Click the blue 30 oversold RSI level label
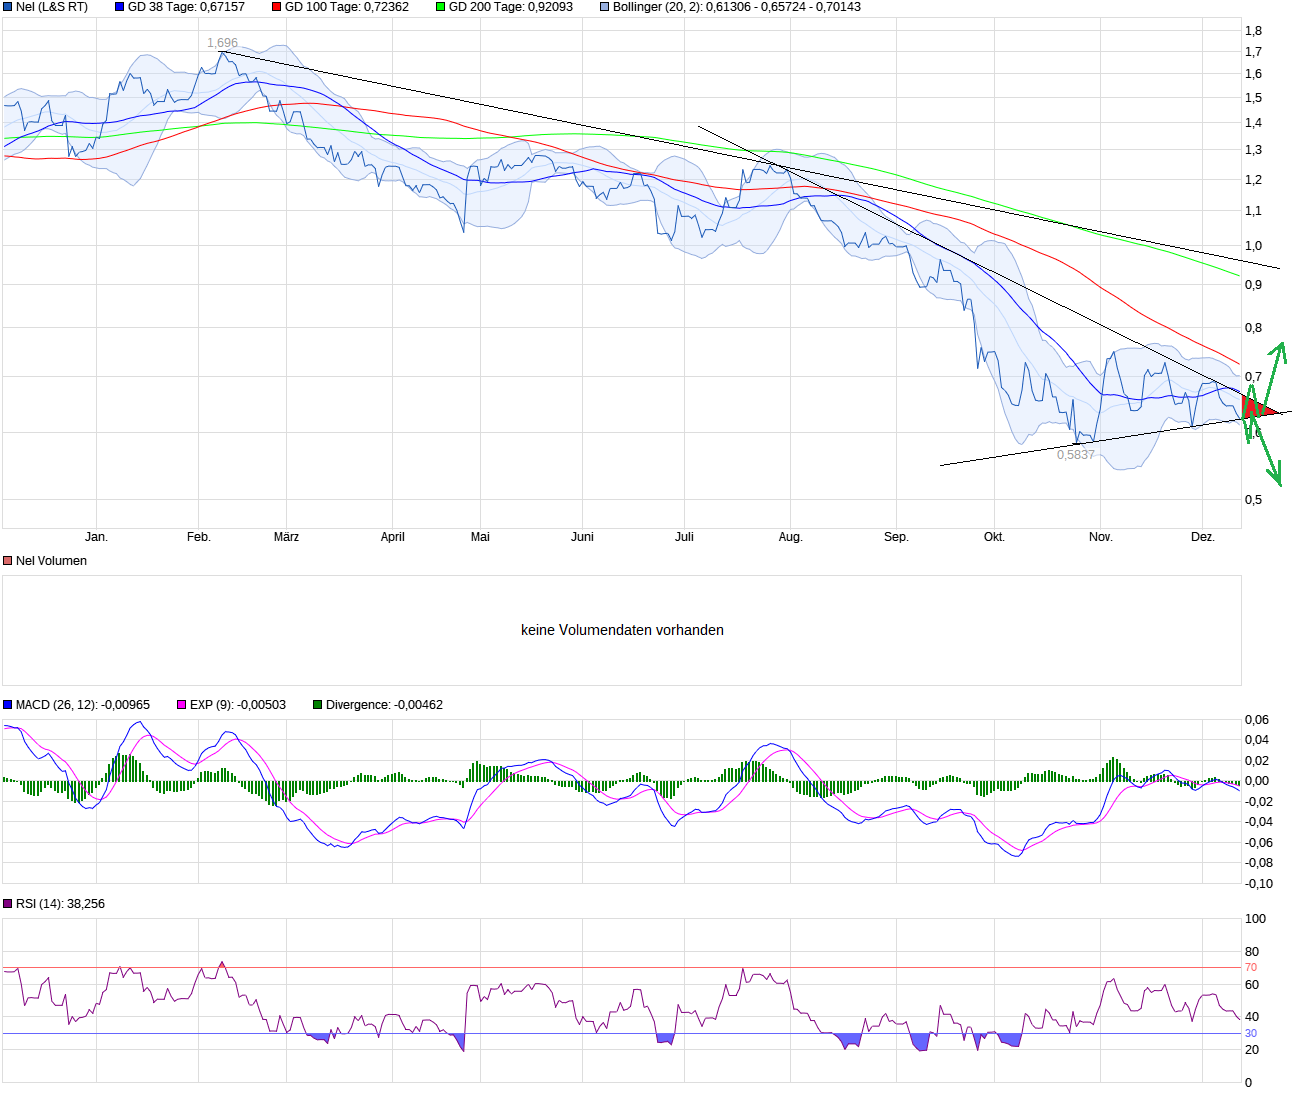 tap(1250, 1034)
